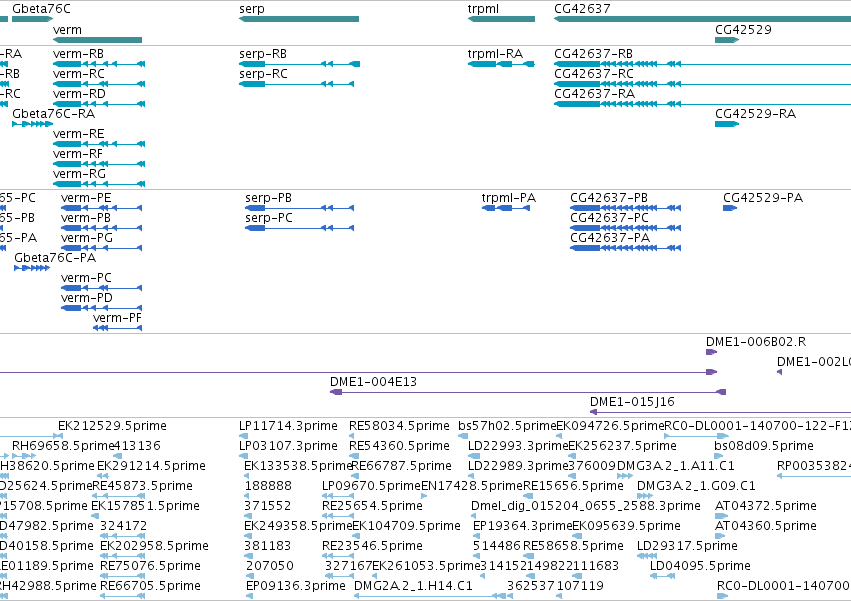Click protein verm-PC
The image size is (851, 601).
tap(86, 278)
